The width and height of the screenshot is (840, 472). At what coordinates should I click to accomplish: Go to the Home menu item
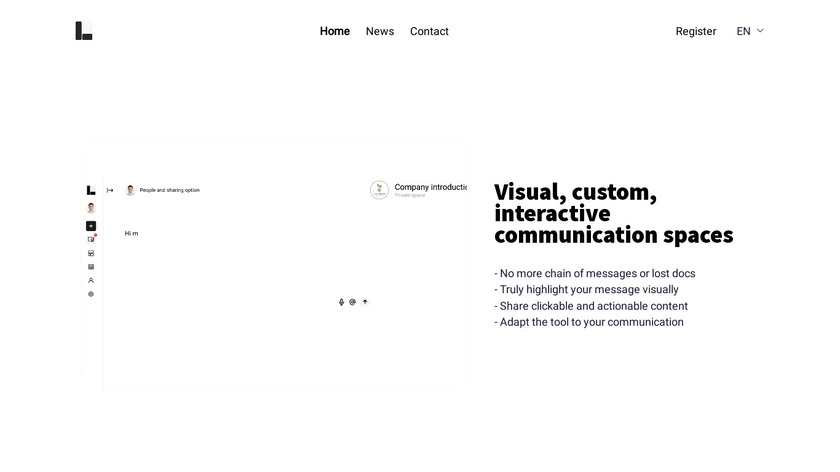[x=335, y=31]
